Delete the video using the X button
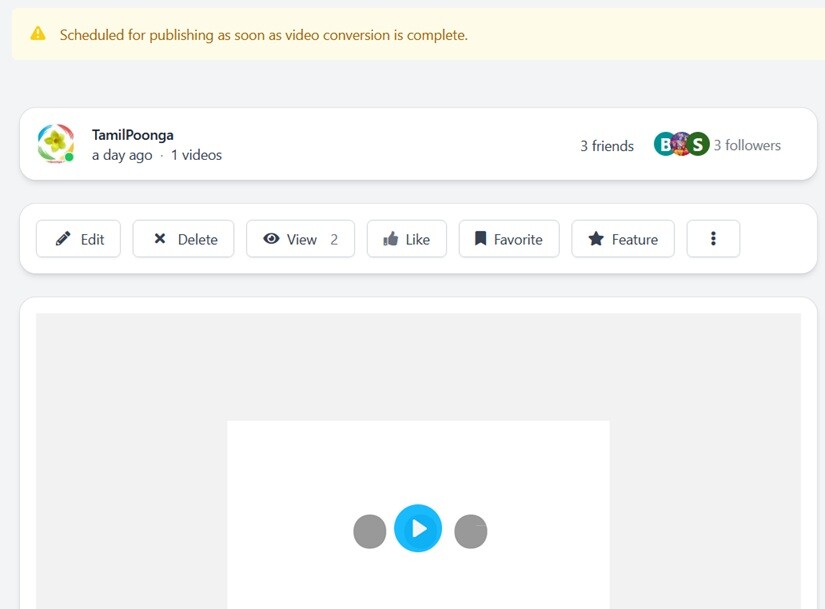The height and width of the screenshot is (609, 825). [x=183, y=239]
